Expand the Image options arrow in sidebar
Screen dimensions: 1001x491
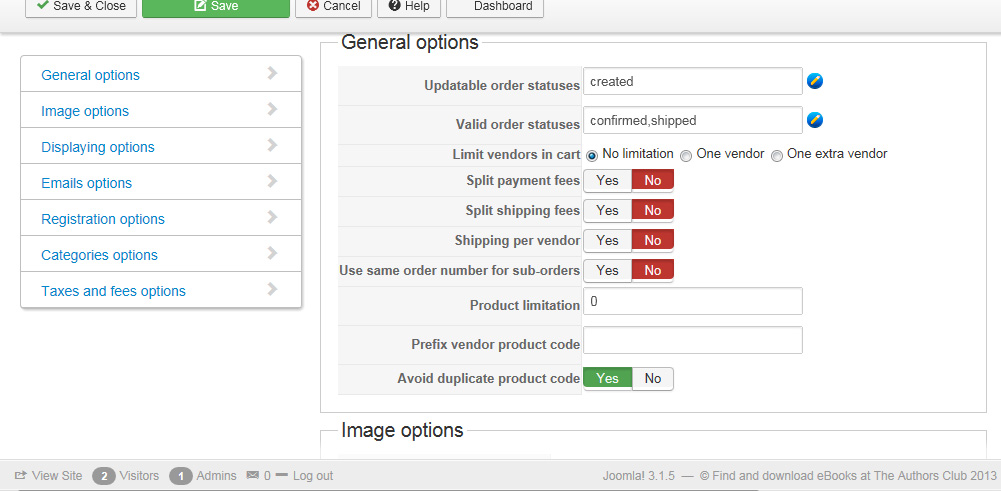(272, 110)
